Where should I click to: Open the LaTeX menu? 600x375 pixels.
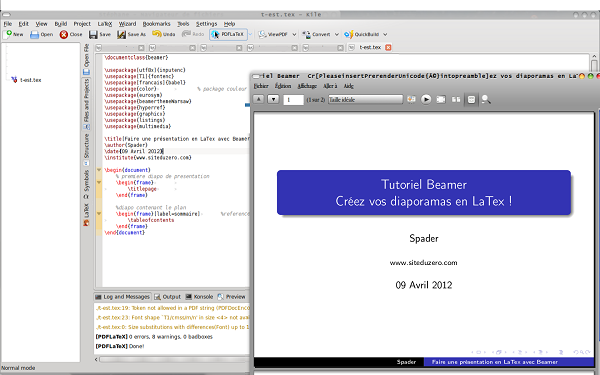(104, 24)
